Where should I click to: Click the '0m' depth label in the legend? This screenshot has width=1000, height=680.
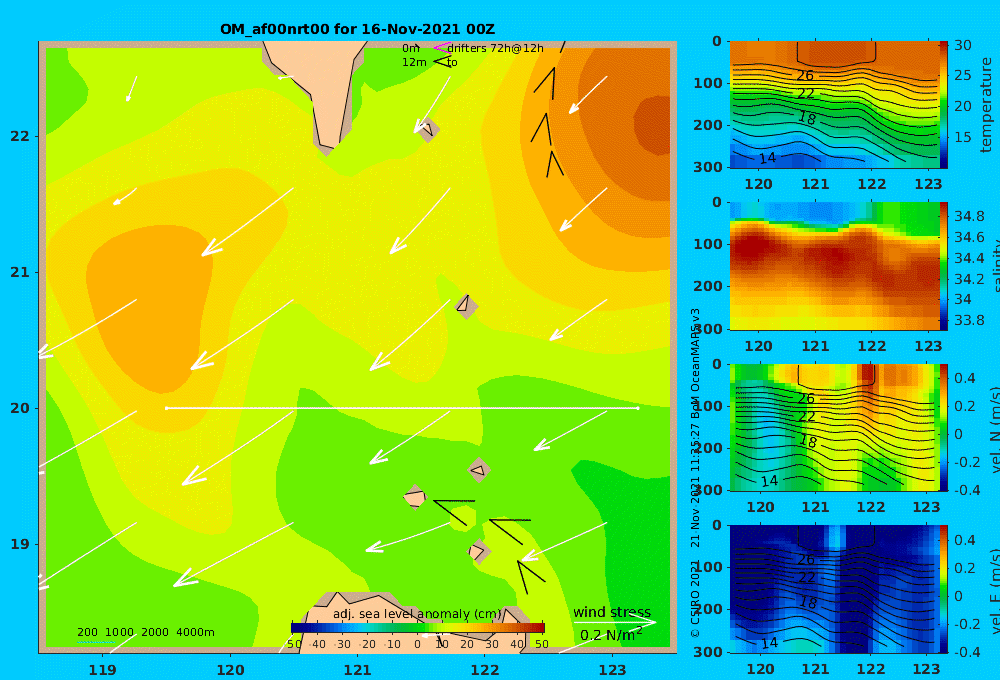(x=411, y=48)
